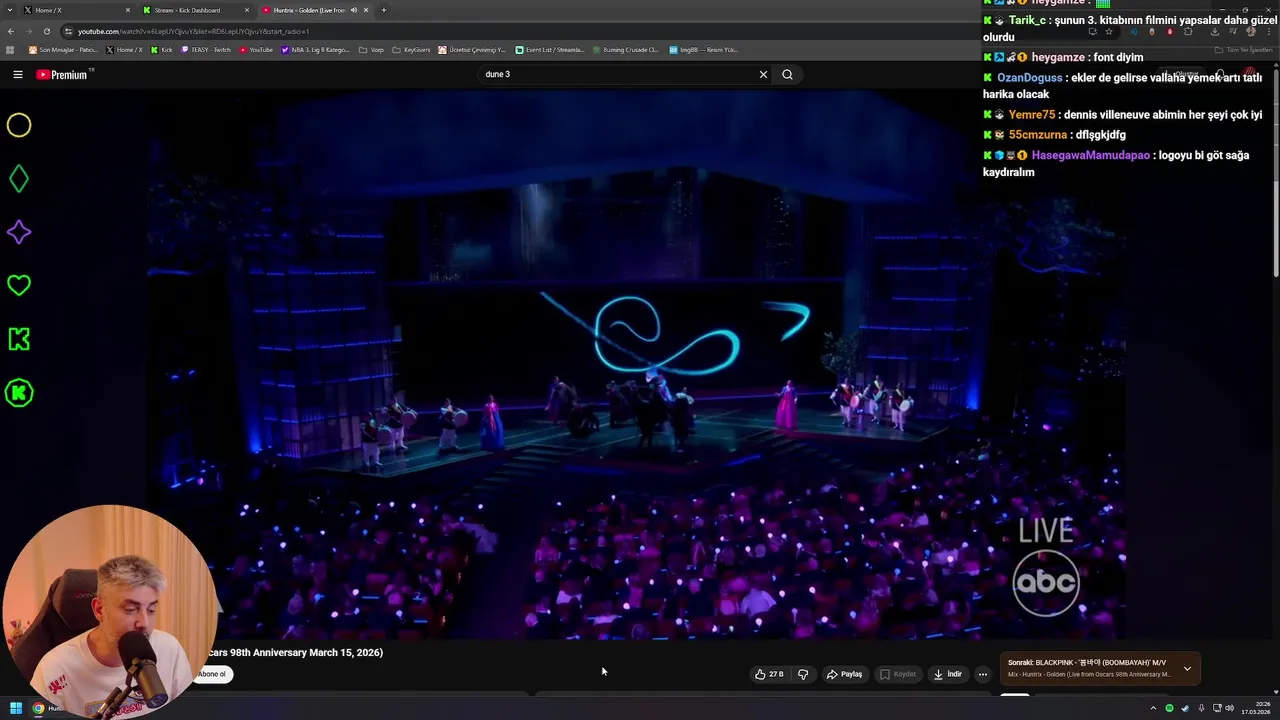Go forward in browser history
1280x720 pixels.
click(28, 31)
